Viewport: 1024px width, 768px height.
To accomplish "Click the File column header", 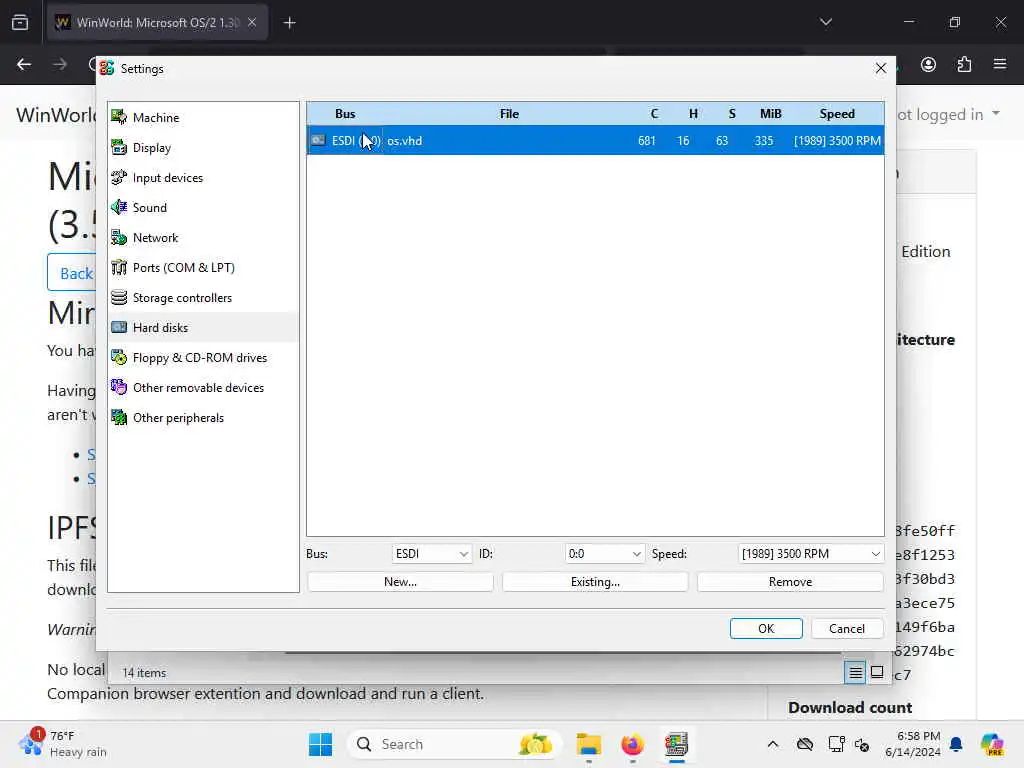I will [x=509, y=114].
